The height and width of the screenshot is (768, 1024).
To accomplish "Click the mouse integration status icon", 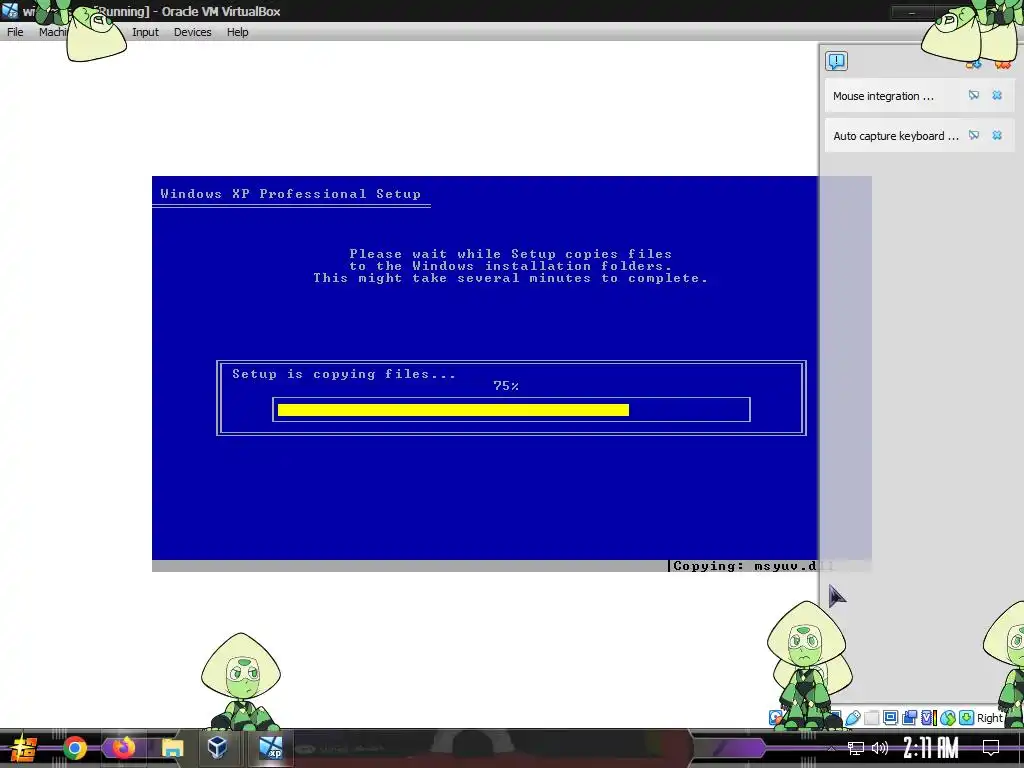I will coord(948,718).
